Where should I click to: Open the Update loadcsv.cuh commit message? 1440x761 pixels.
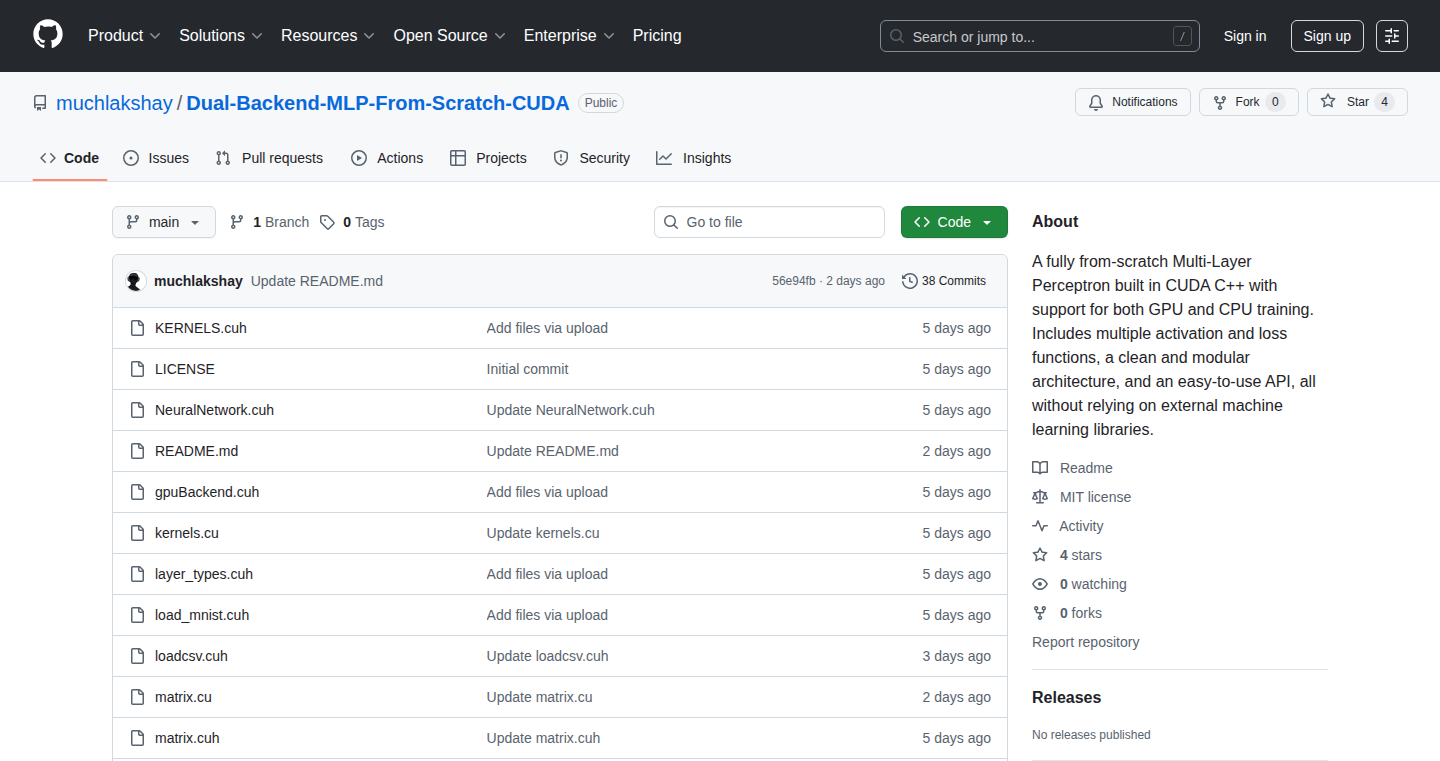click(x=548, y=656)
